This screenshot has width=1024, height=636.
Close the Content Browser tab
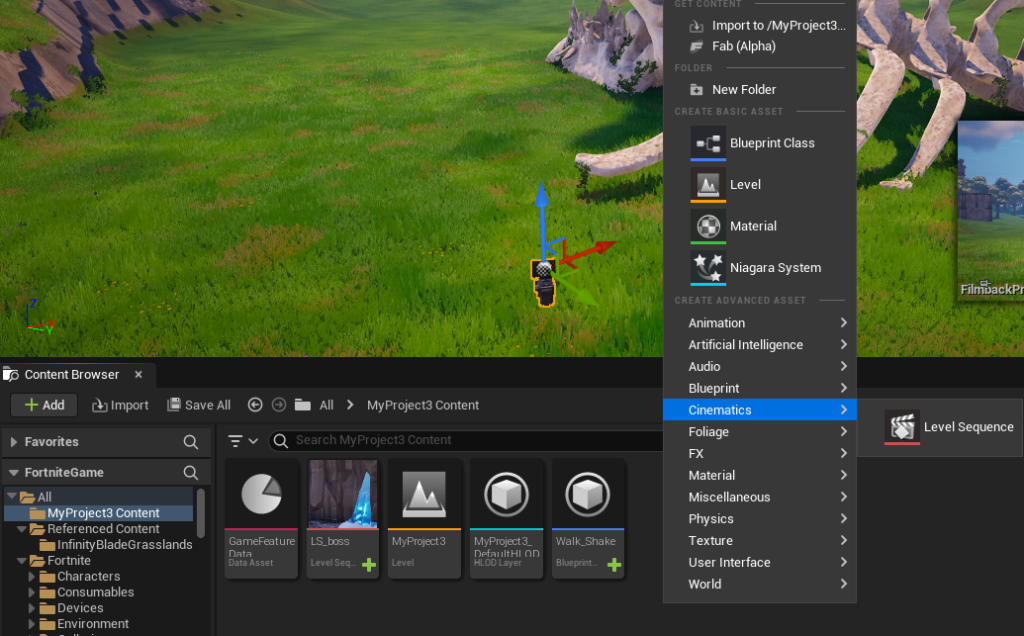[138, 374]
